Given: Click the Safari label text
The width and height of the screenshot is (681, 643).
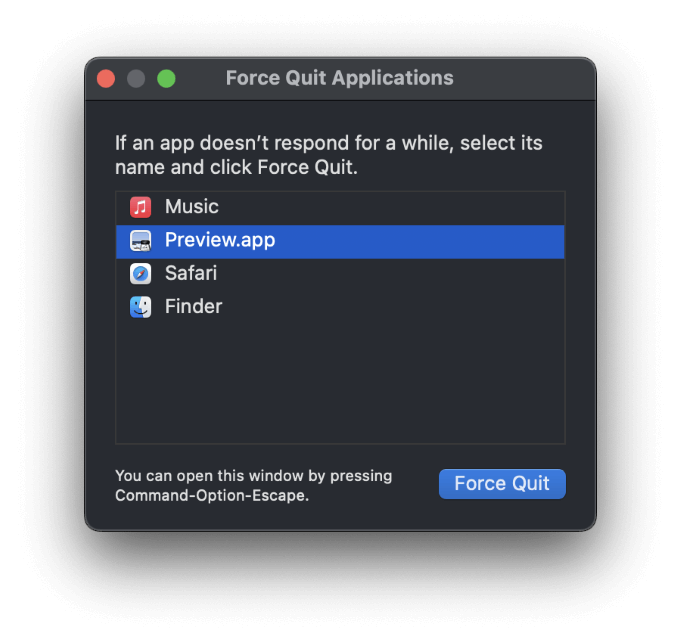Looking at the screenshot, I should [191, 274].
